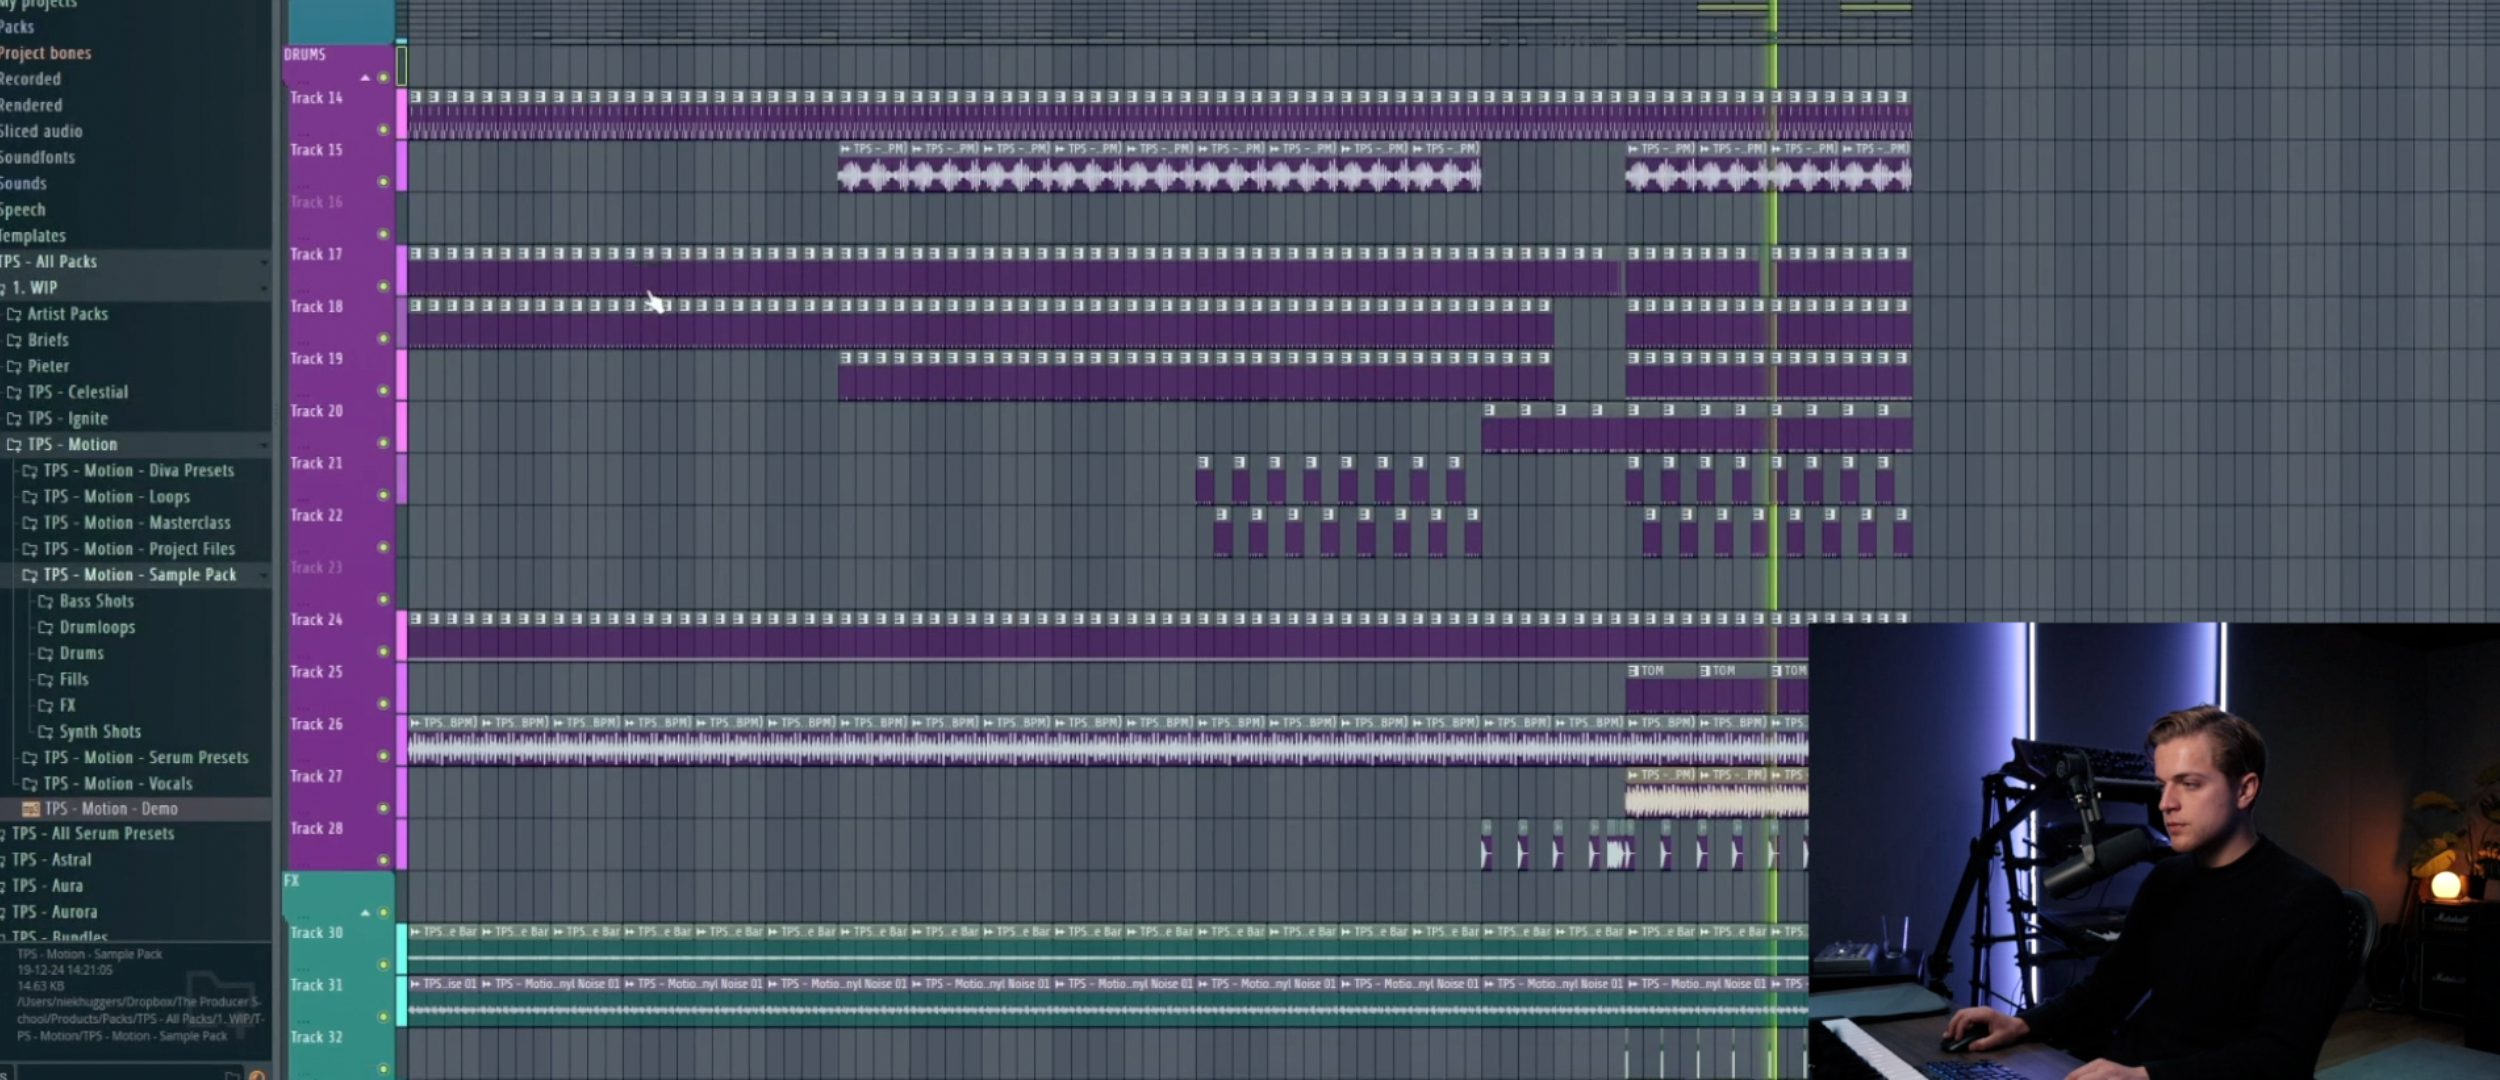Open the TPS - Motion - Demo project file icon

31,809
